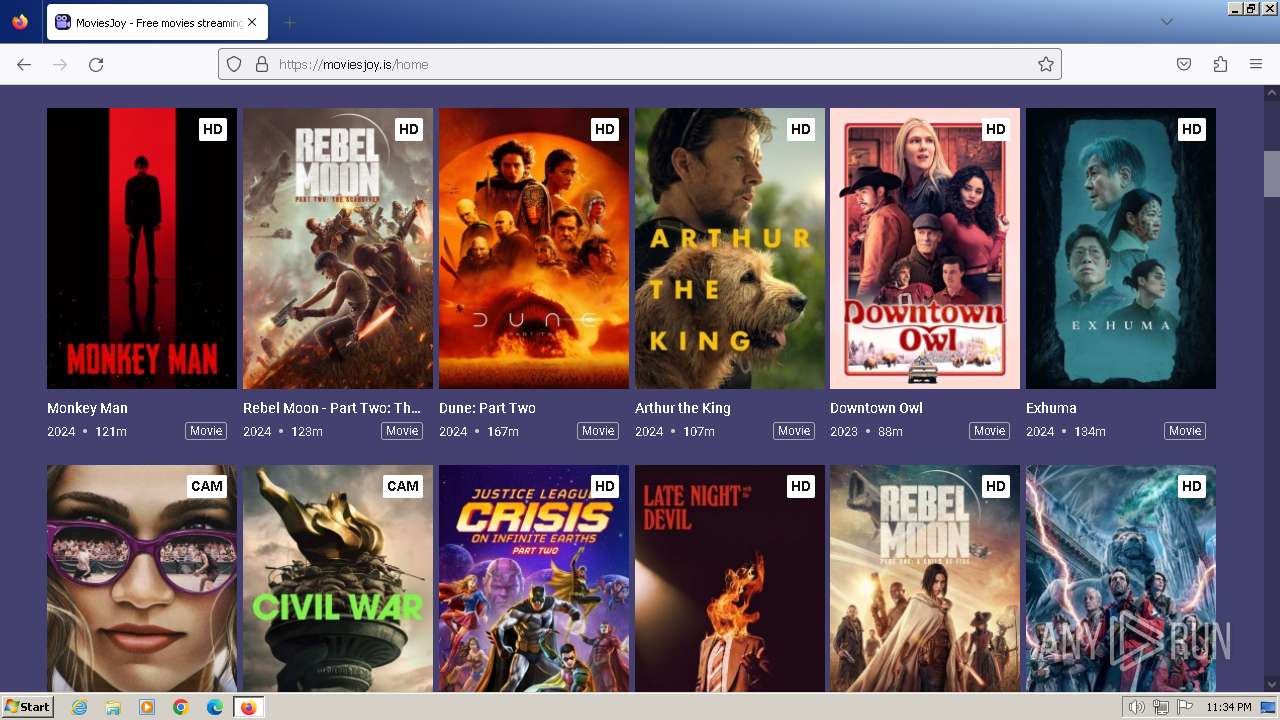Open the media player taskbar icon
The image size is (1280, 720).
(147, 707)
